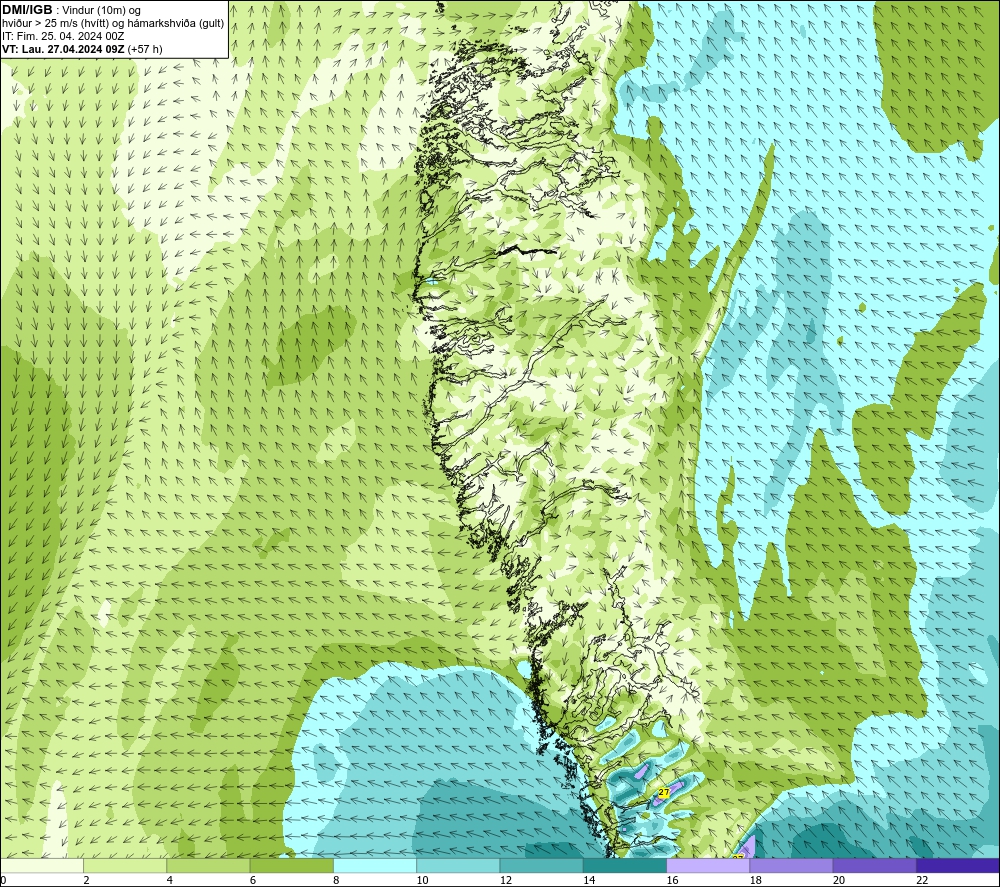
Task: Click the '0' colorbar tick label
Action: coord(3,880)
